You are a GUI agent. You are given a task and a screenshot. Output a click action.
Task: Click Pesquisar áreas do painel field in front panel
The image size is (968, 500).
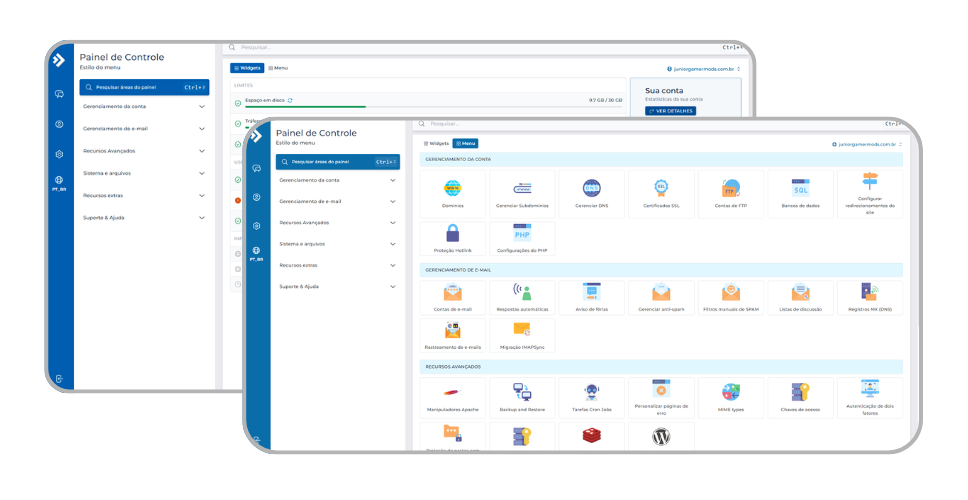[x=338, y=162]
